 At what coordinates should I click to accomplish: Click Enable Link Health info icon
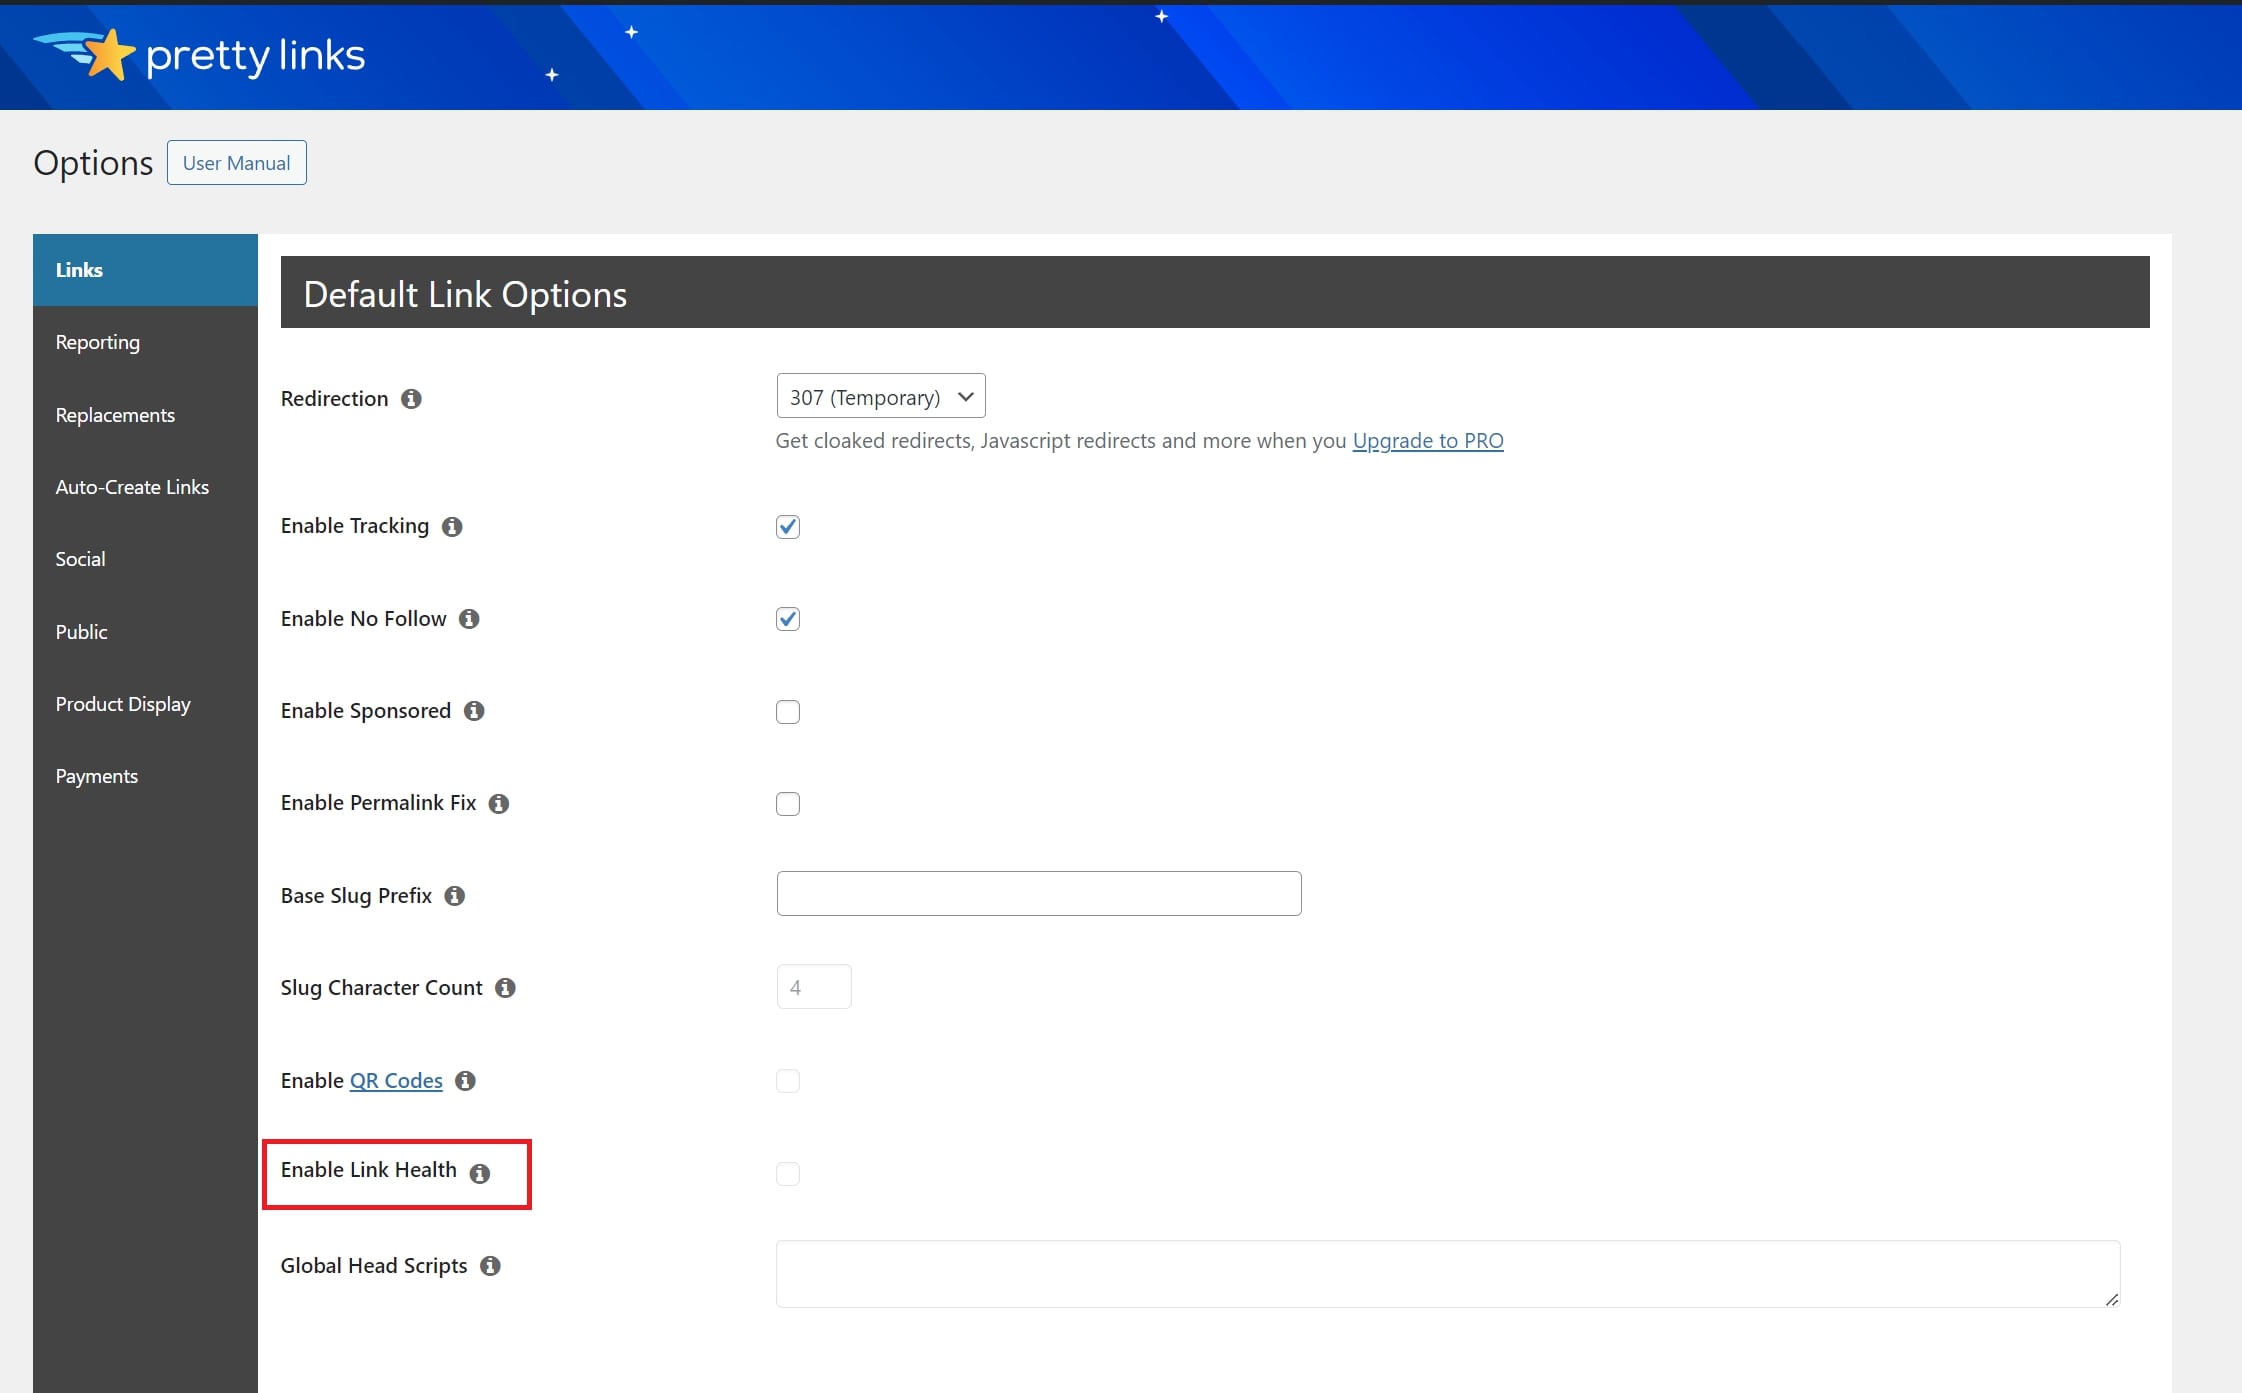pos(480,1174)
